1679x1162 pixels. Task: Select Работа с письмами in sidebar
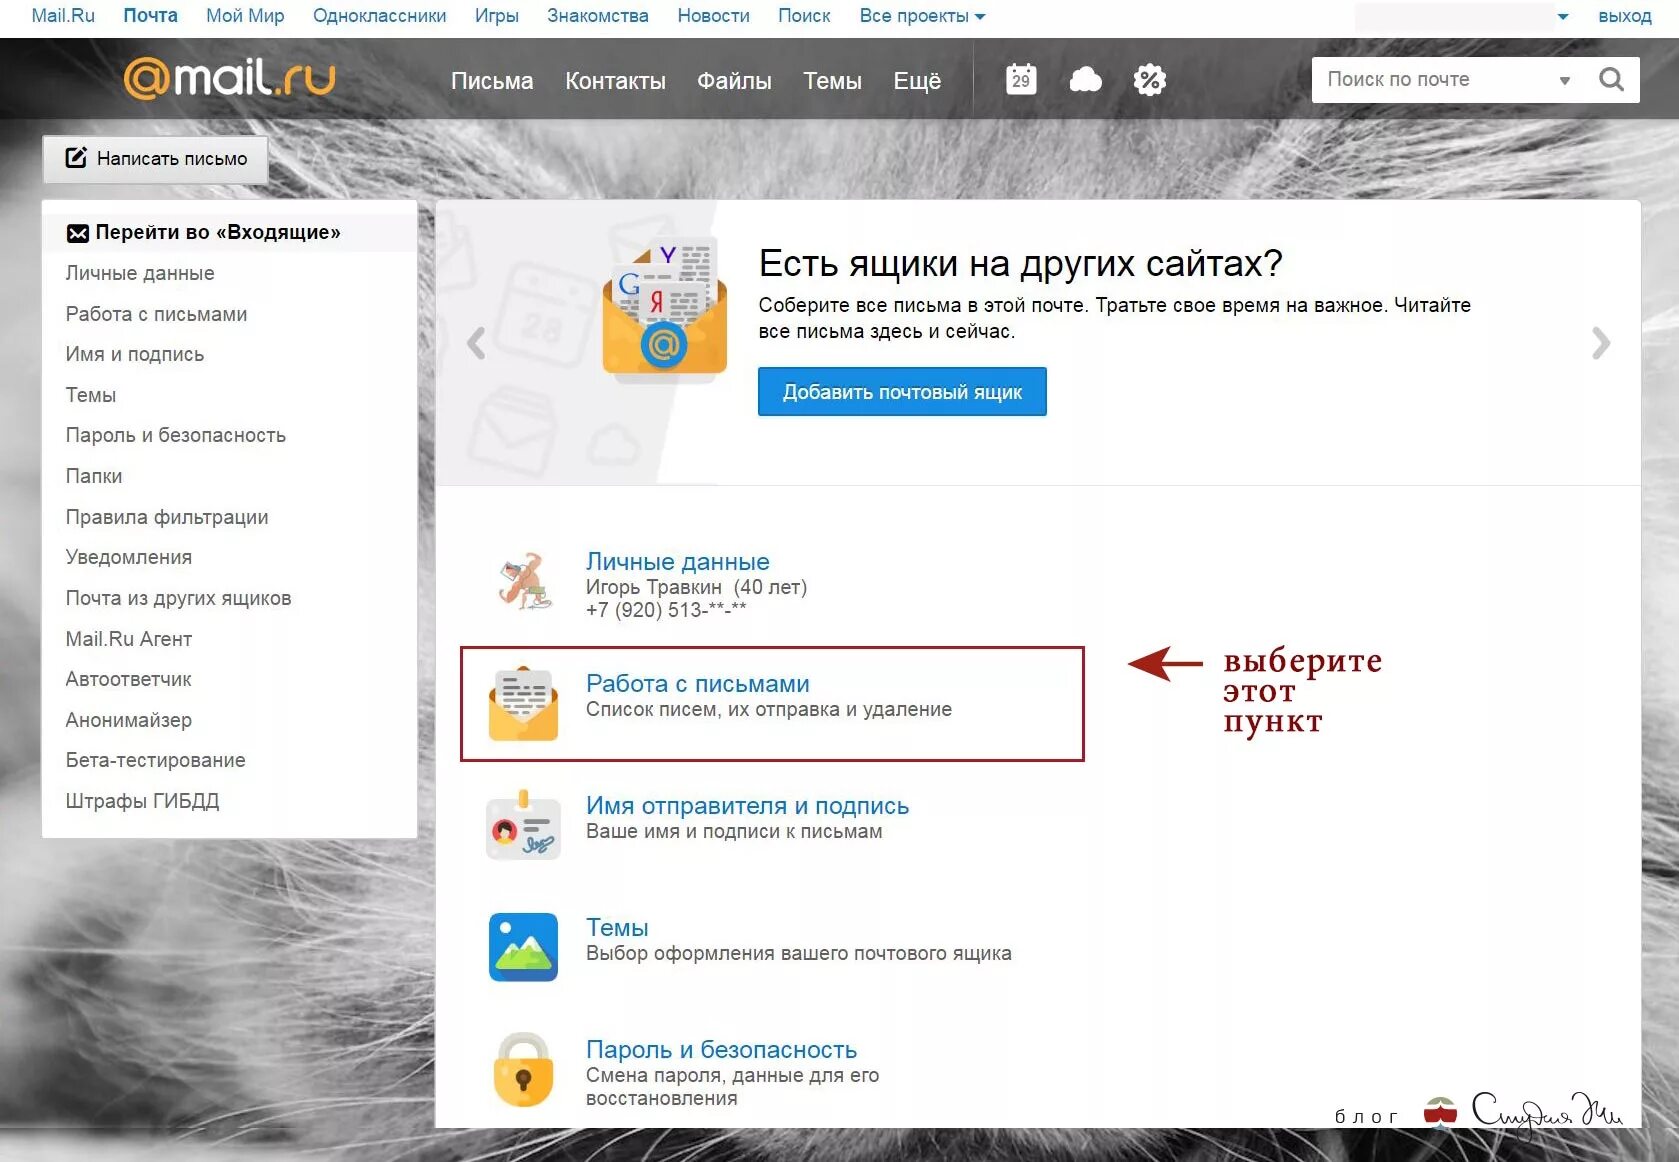click(156, 314)
